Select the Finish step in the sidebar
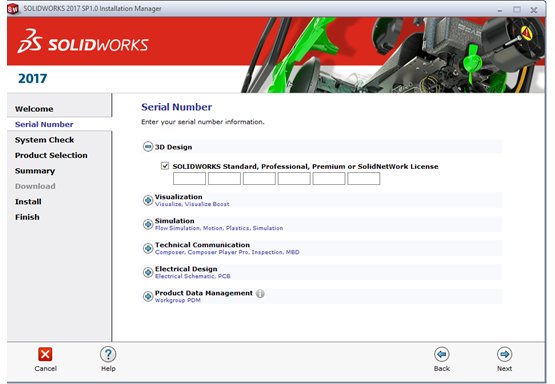Image resolution: width=555 pixels, height=384 pixels. click(27, 217)
